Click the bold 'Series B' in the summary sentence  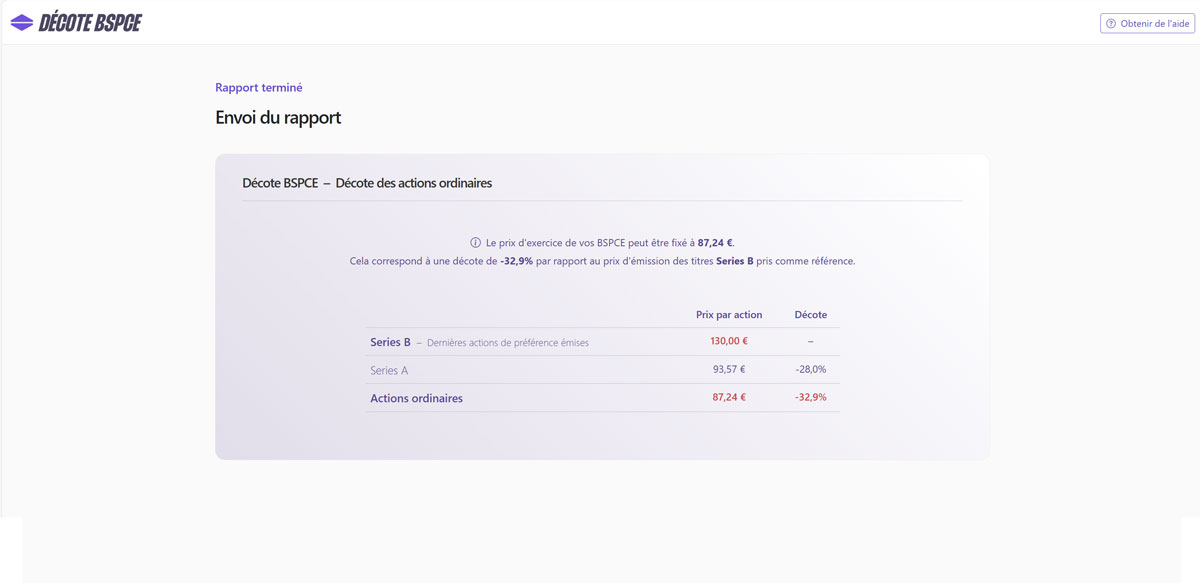pos(735,261)
